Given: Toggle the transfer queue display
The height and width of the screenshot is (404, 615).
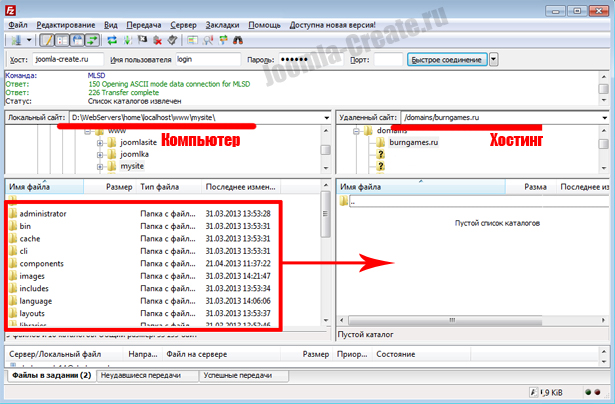Looking at the screenshot, I should (x=91, y=40).
